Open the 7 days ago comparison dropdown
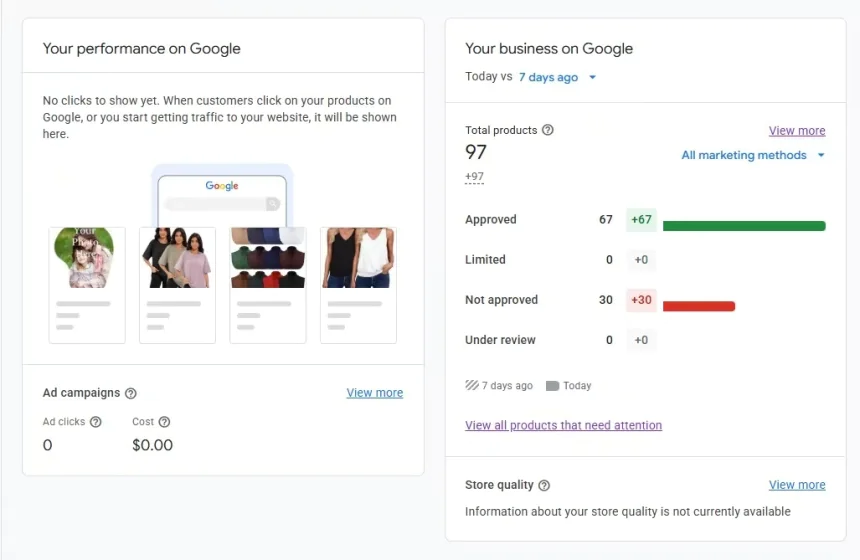Screen dimensions: 860x560 click(557, 77)
